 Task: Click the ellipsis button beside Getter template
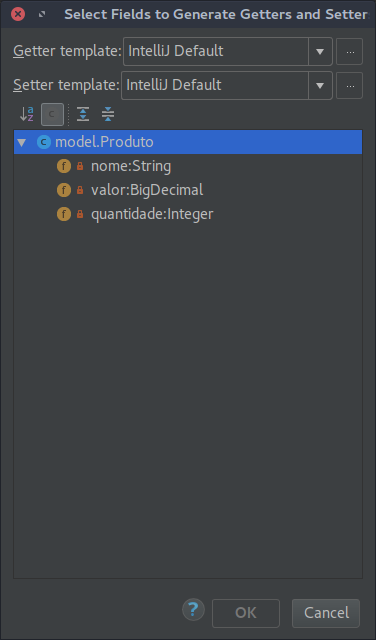pyautogui.click(x=349, y=51)
